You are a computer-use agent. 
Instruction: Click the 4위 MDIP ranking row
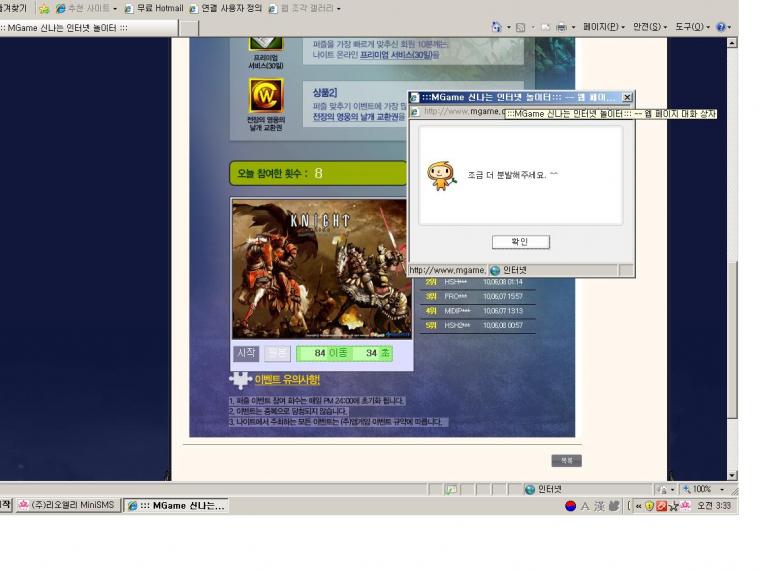coord(477,311)
